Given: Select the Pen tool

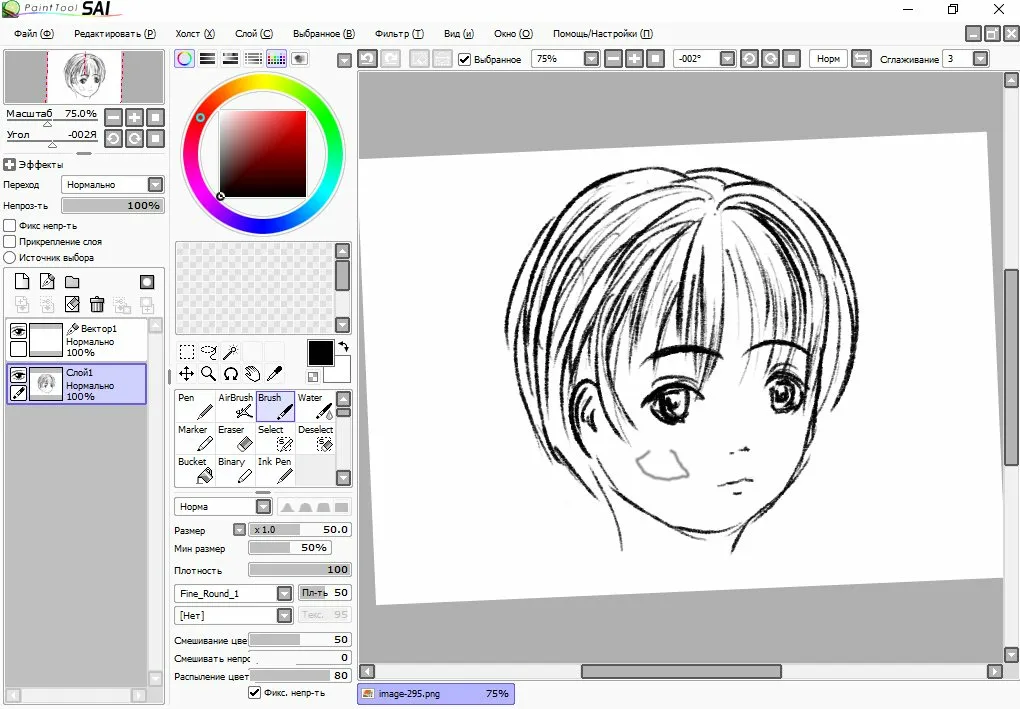Looking at the screenshot, I should coord(195,405).
